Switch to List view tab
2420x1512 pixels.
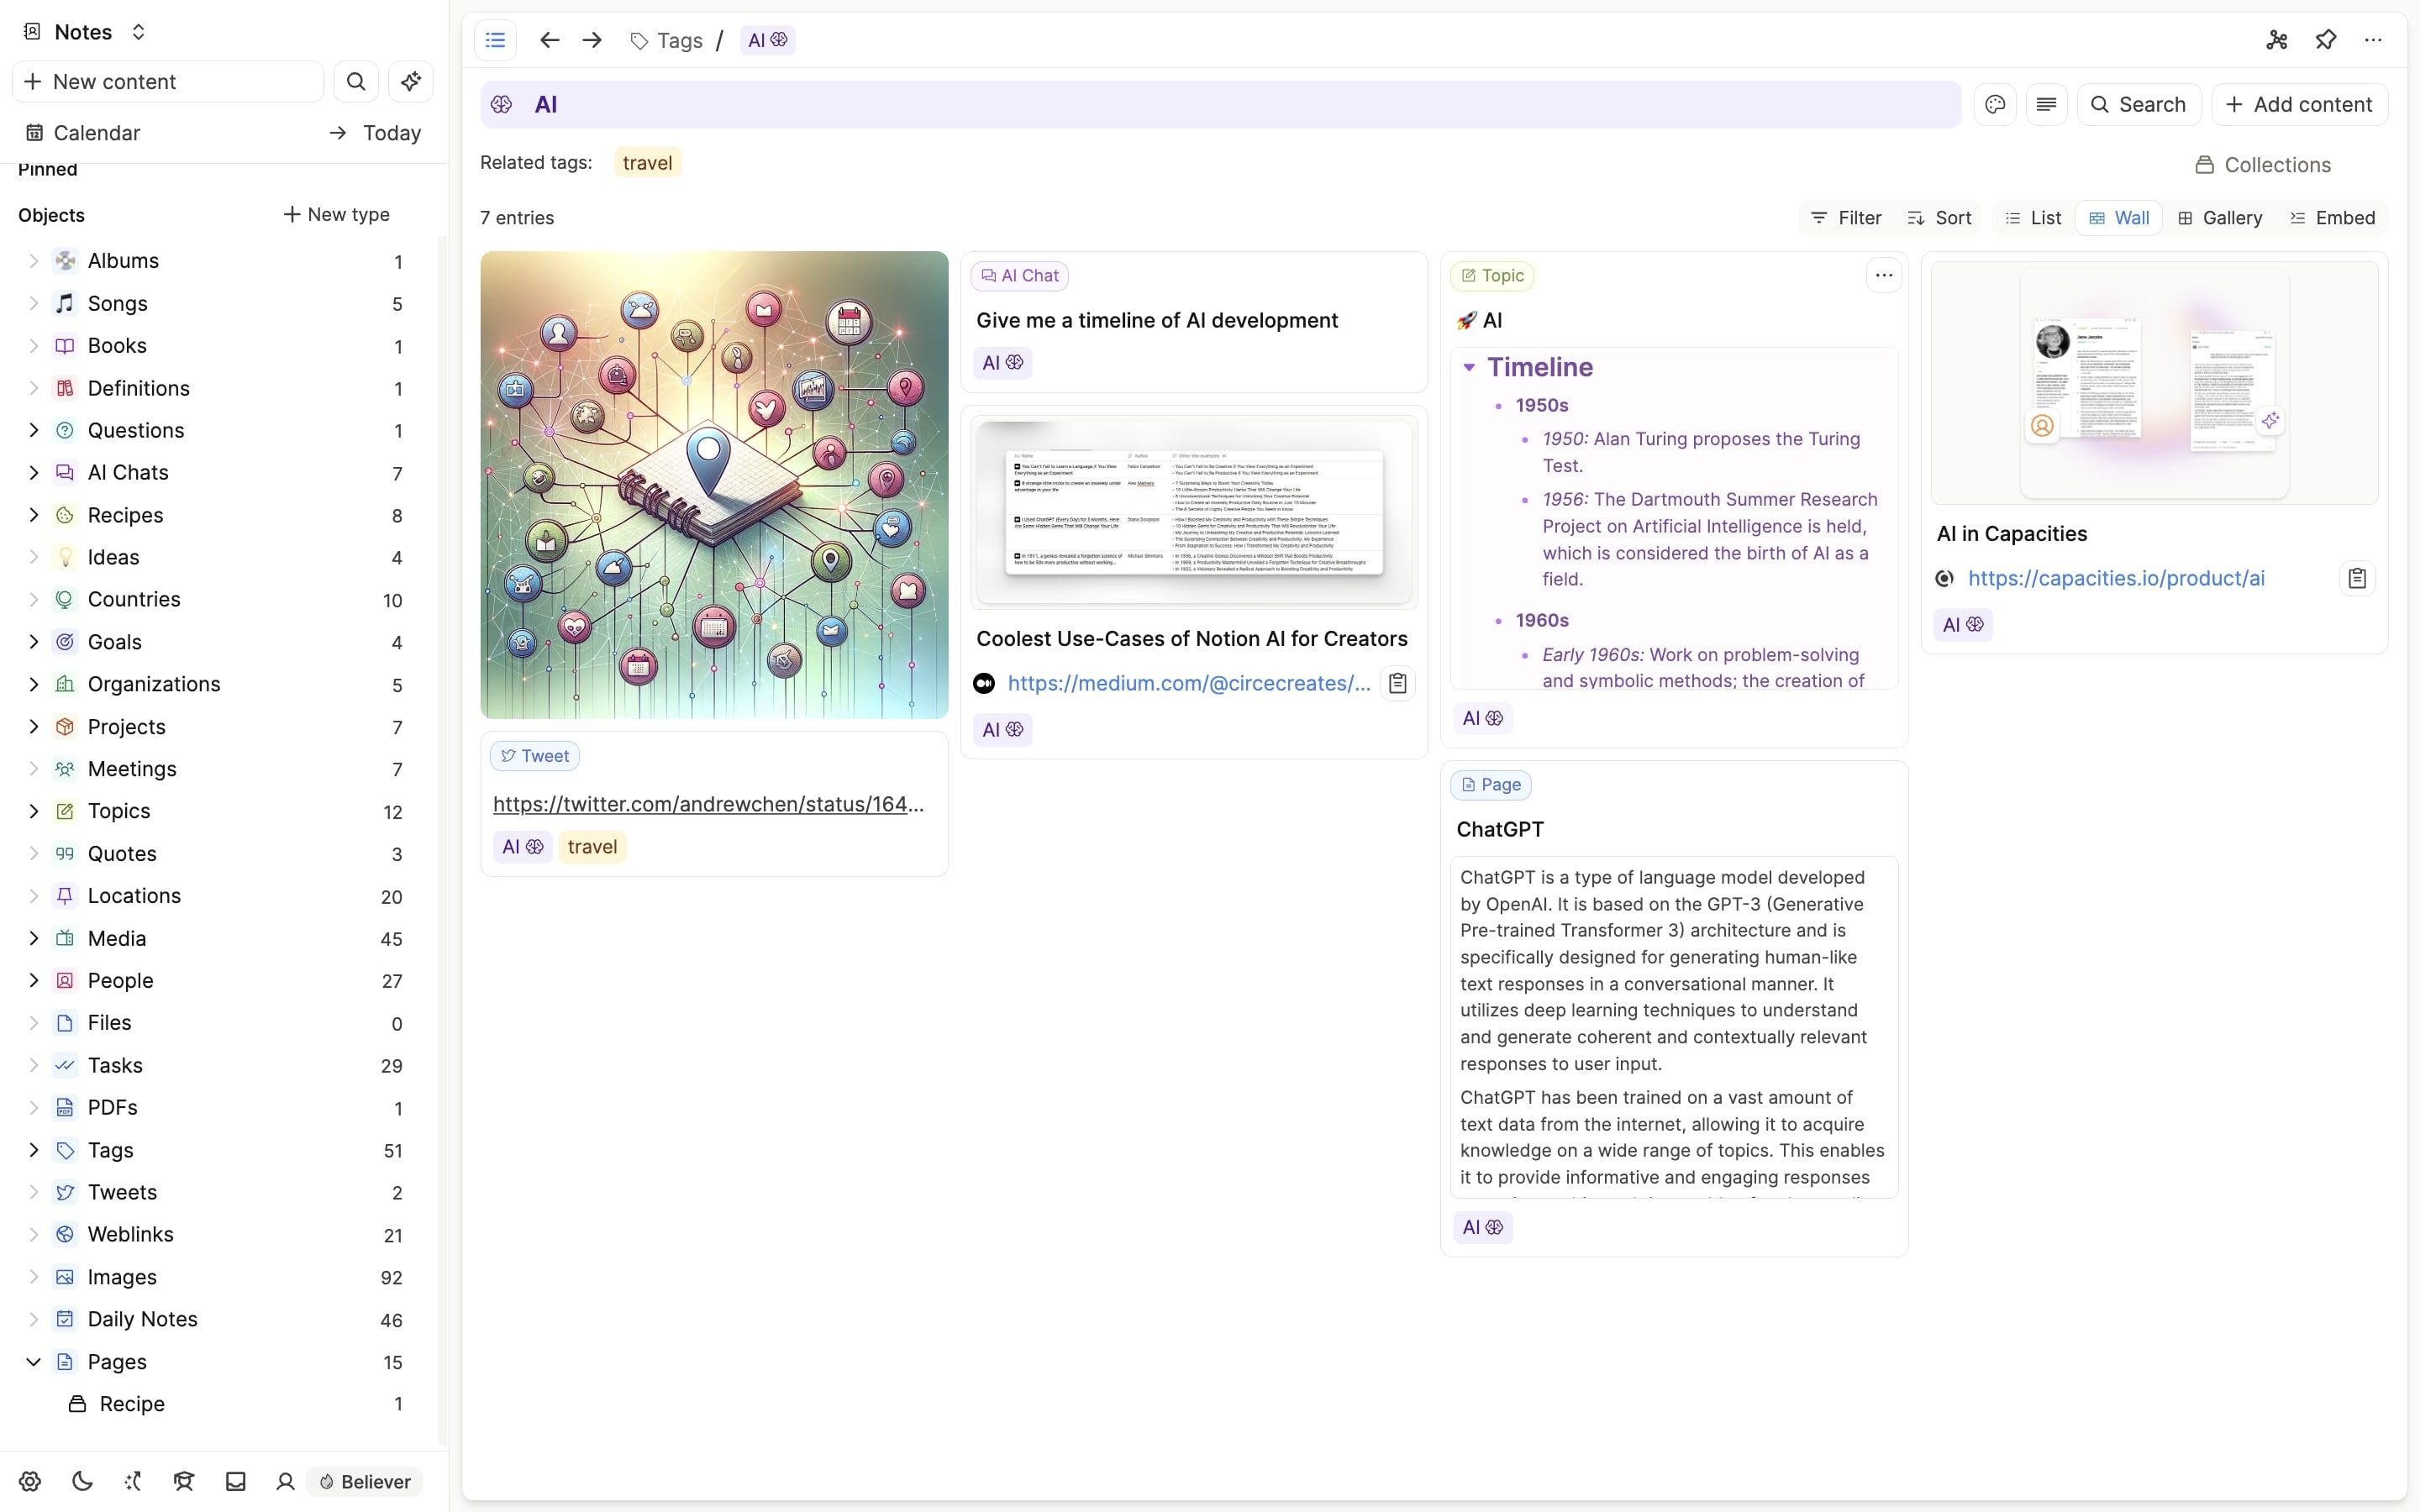(x=2034, y=218)
